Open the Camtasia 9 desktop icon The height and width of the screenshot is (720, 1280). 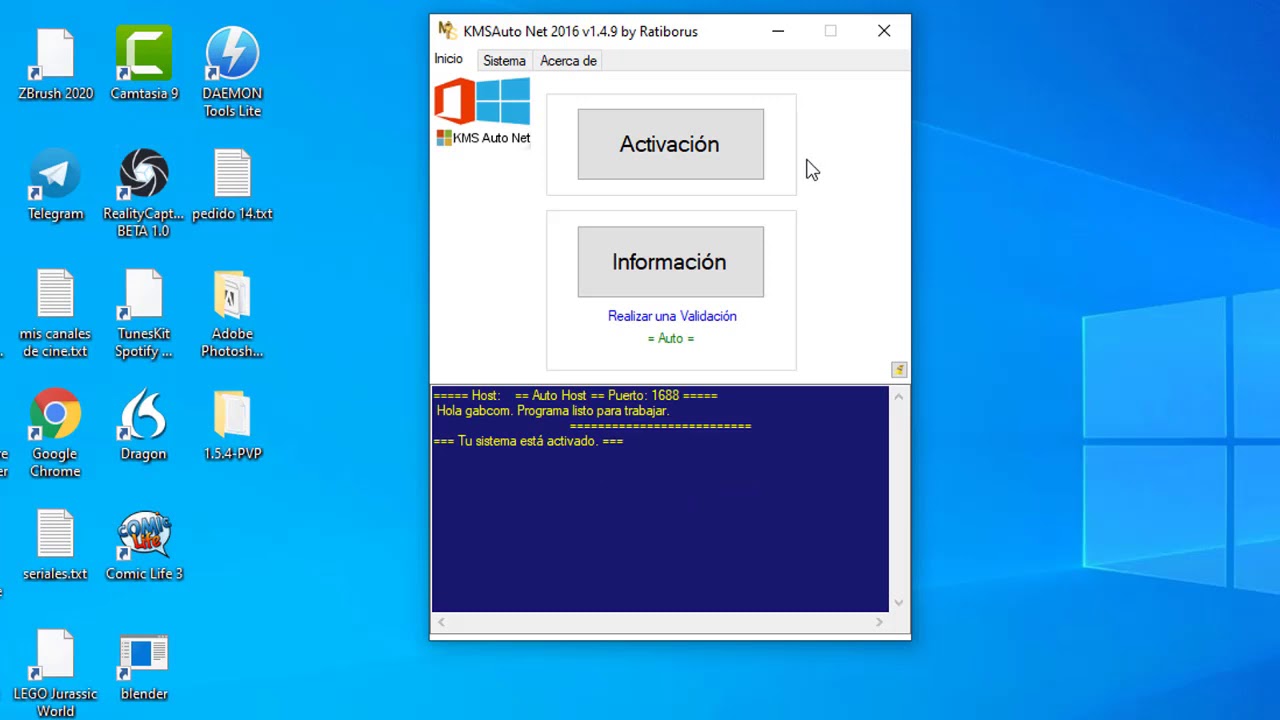144,65
